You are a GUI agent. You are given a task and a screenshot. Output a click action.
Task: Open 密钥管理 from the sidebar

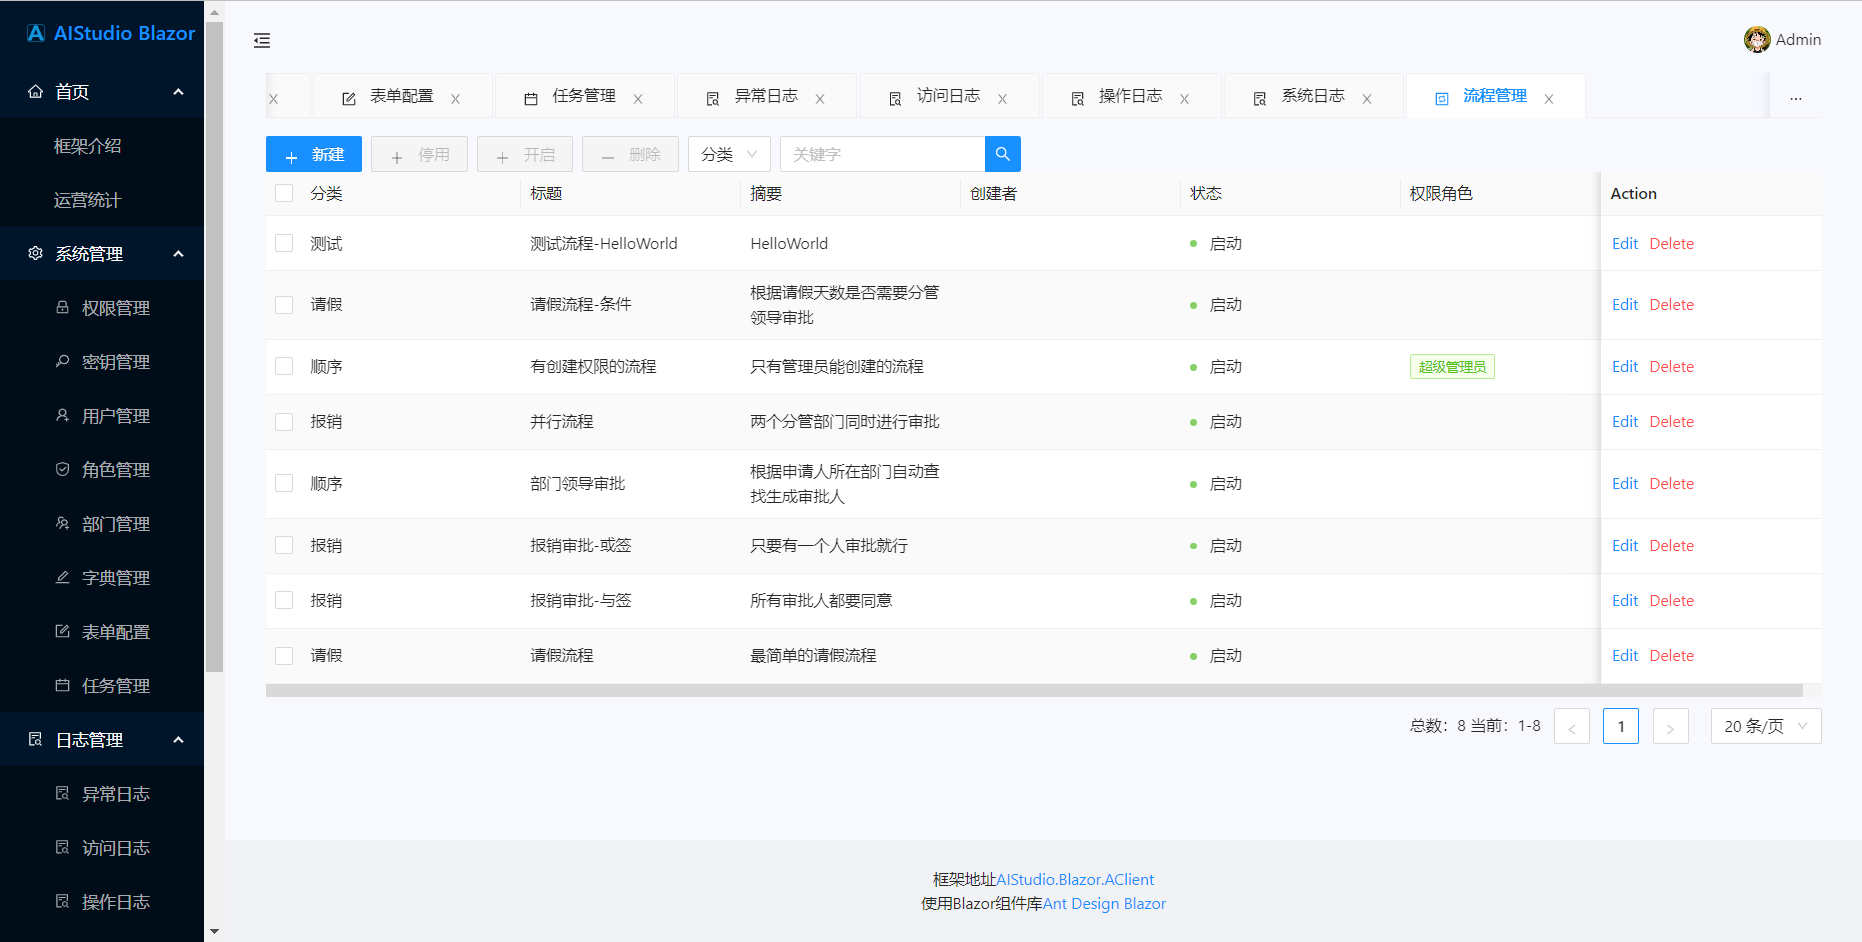click(114, 361)
